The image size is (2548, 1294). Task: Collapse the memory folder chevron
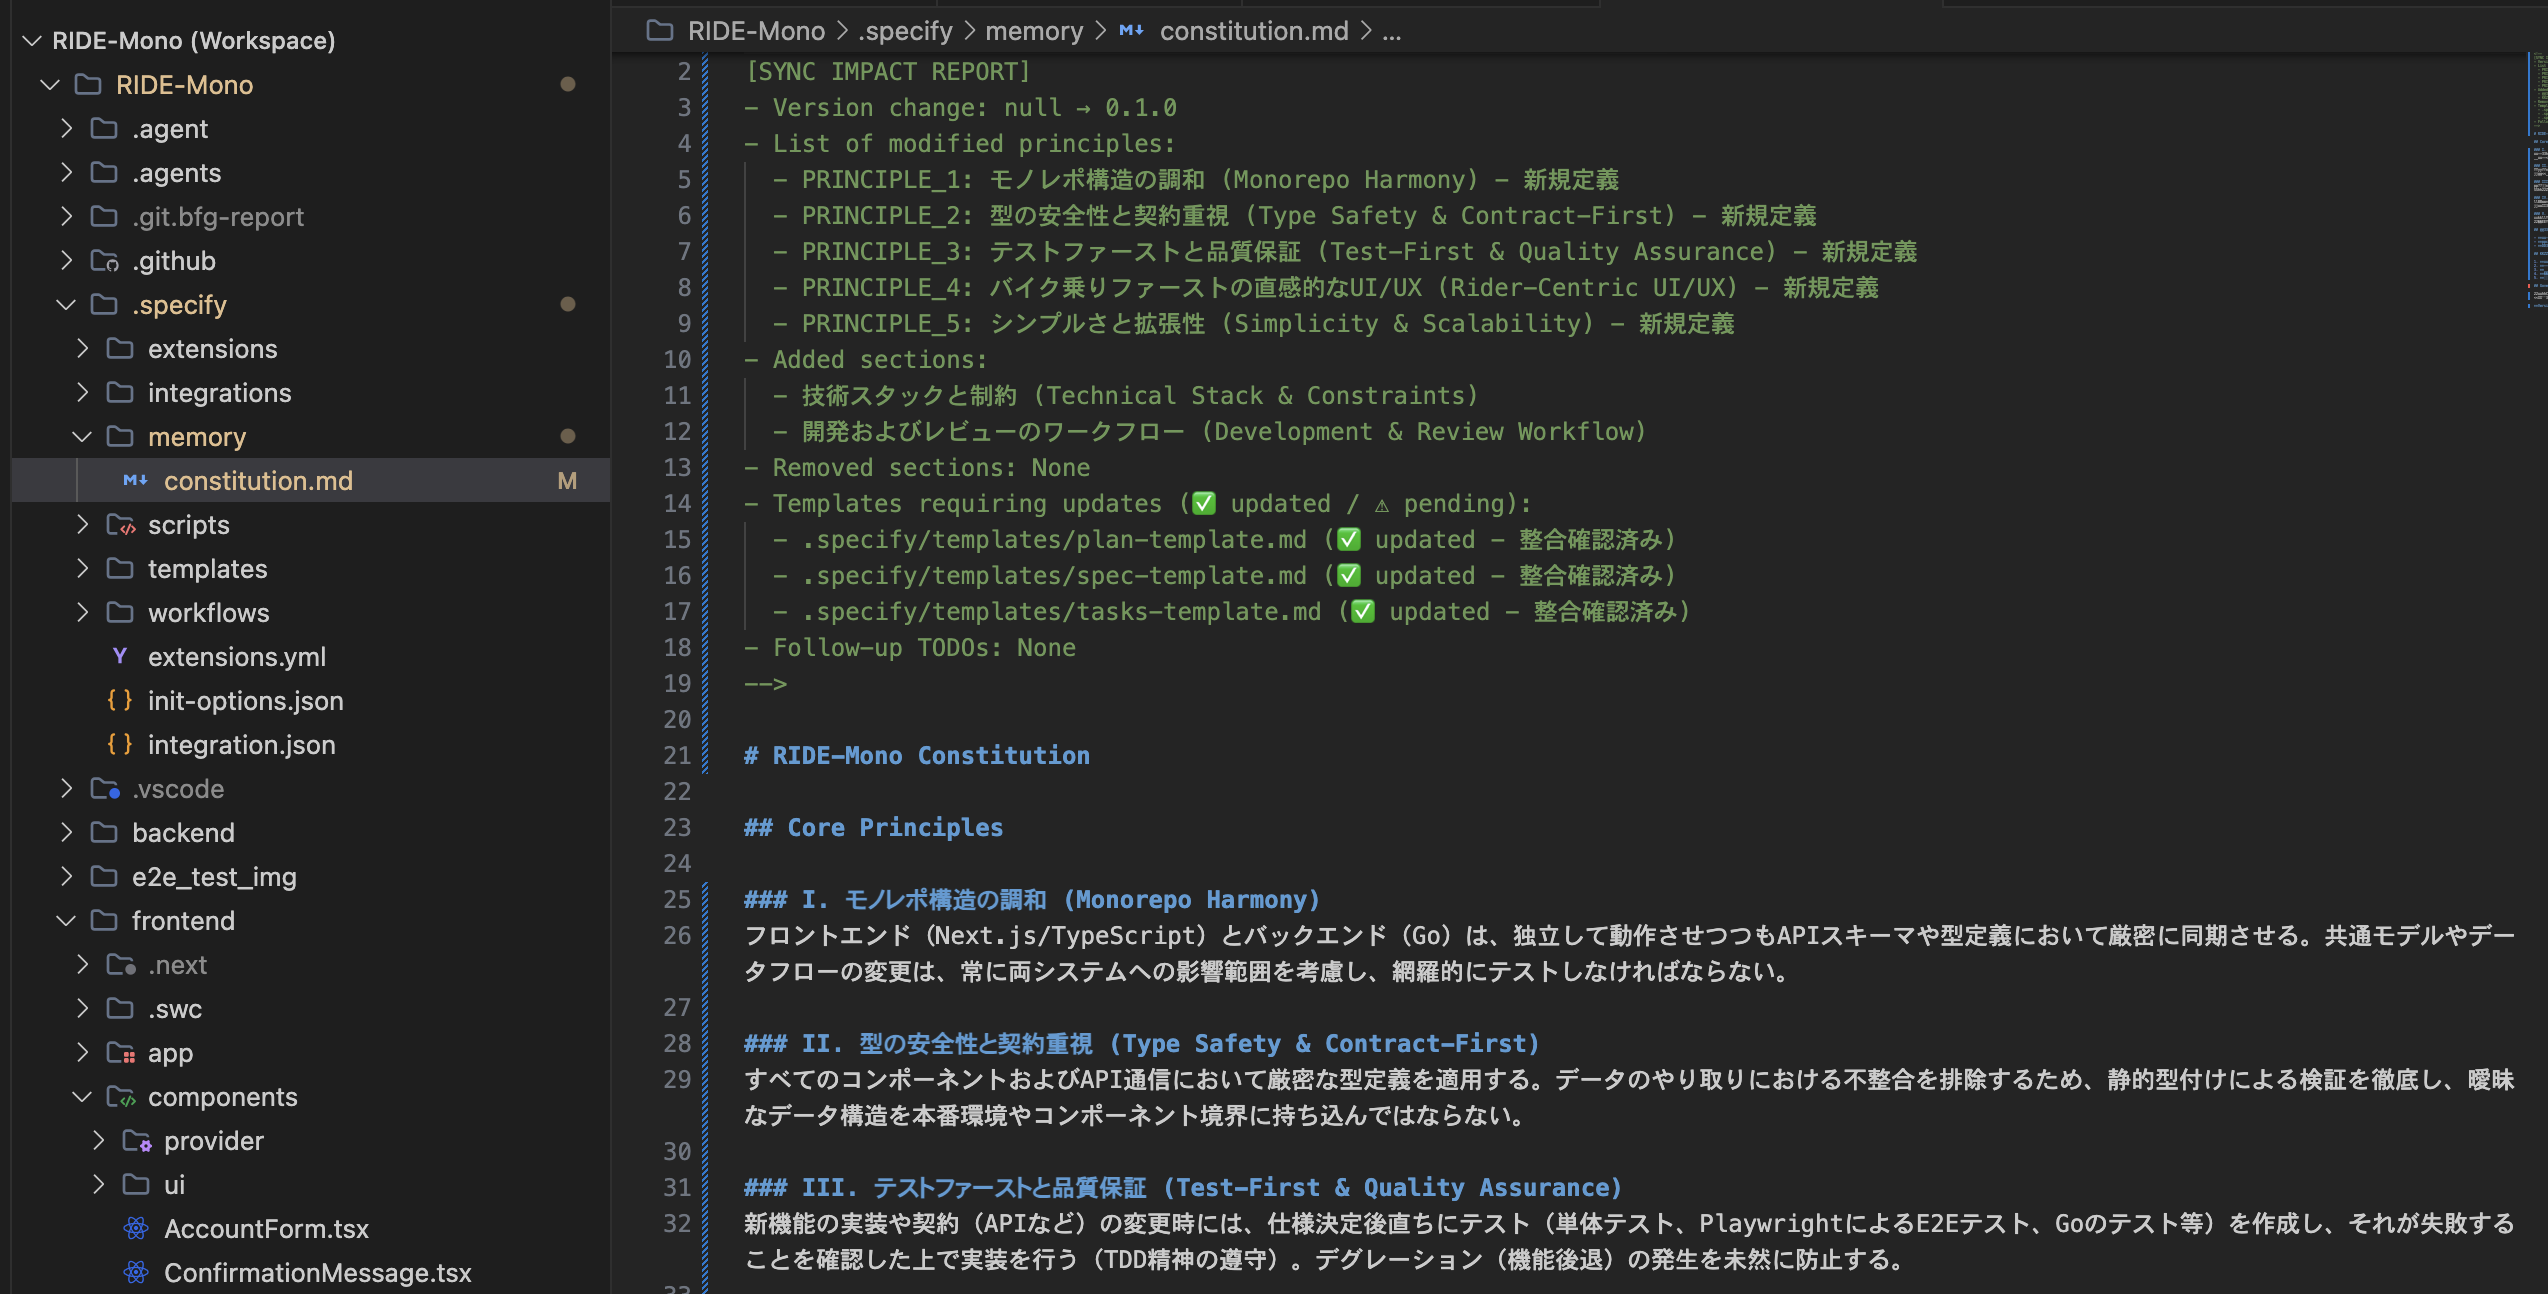pos(82,436)
